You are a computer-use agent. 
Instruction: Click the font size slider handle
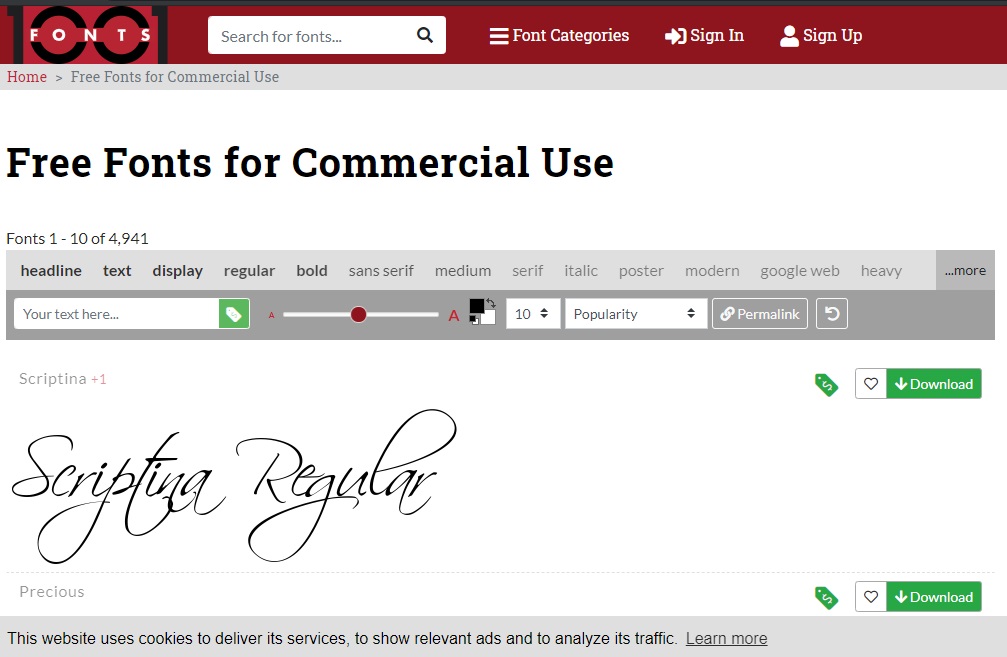pyautogui.click(x=358, y=315)
